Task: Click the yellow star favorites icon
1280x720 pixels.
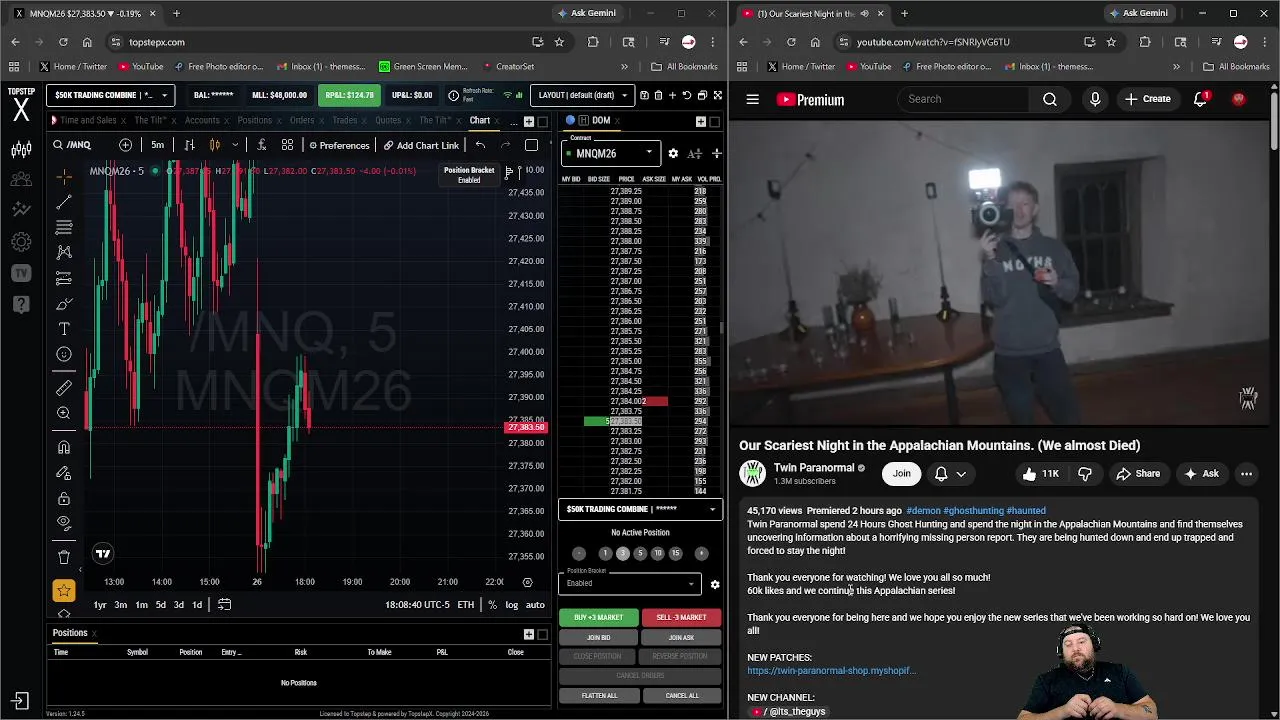Action: [64, 591]
